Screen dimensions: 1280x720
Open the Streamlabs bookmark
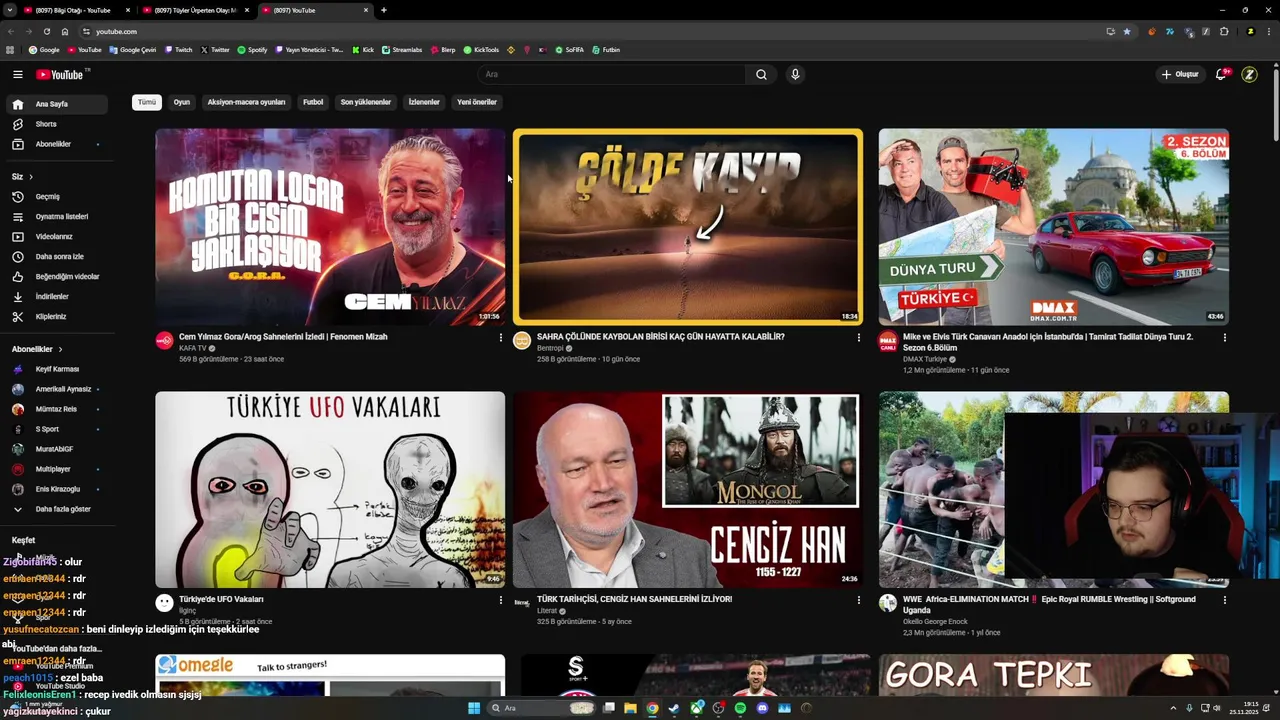click(402, 49)
